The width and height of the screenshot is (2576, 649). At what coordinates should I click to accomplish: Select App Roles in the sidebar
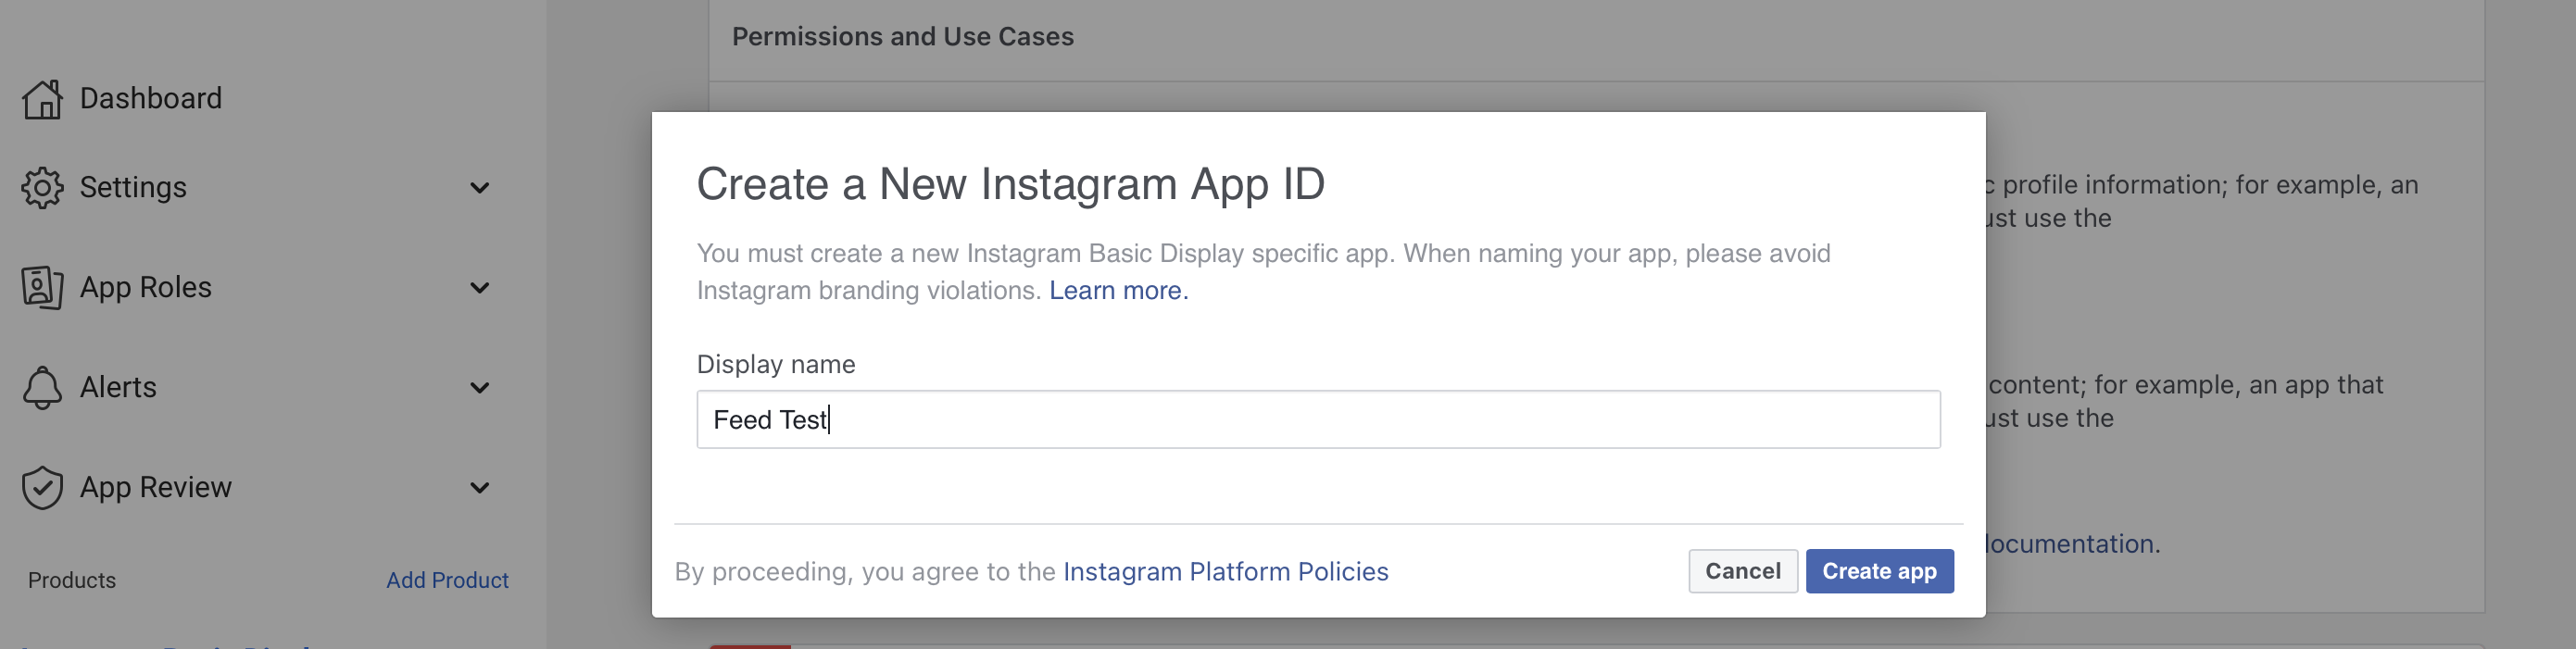click(x=146, y=288)
